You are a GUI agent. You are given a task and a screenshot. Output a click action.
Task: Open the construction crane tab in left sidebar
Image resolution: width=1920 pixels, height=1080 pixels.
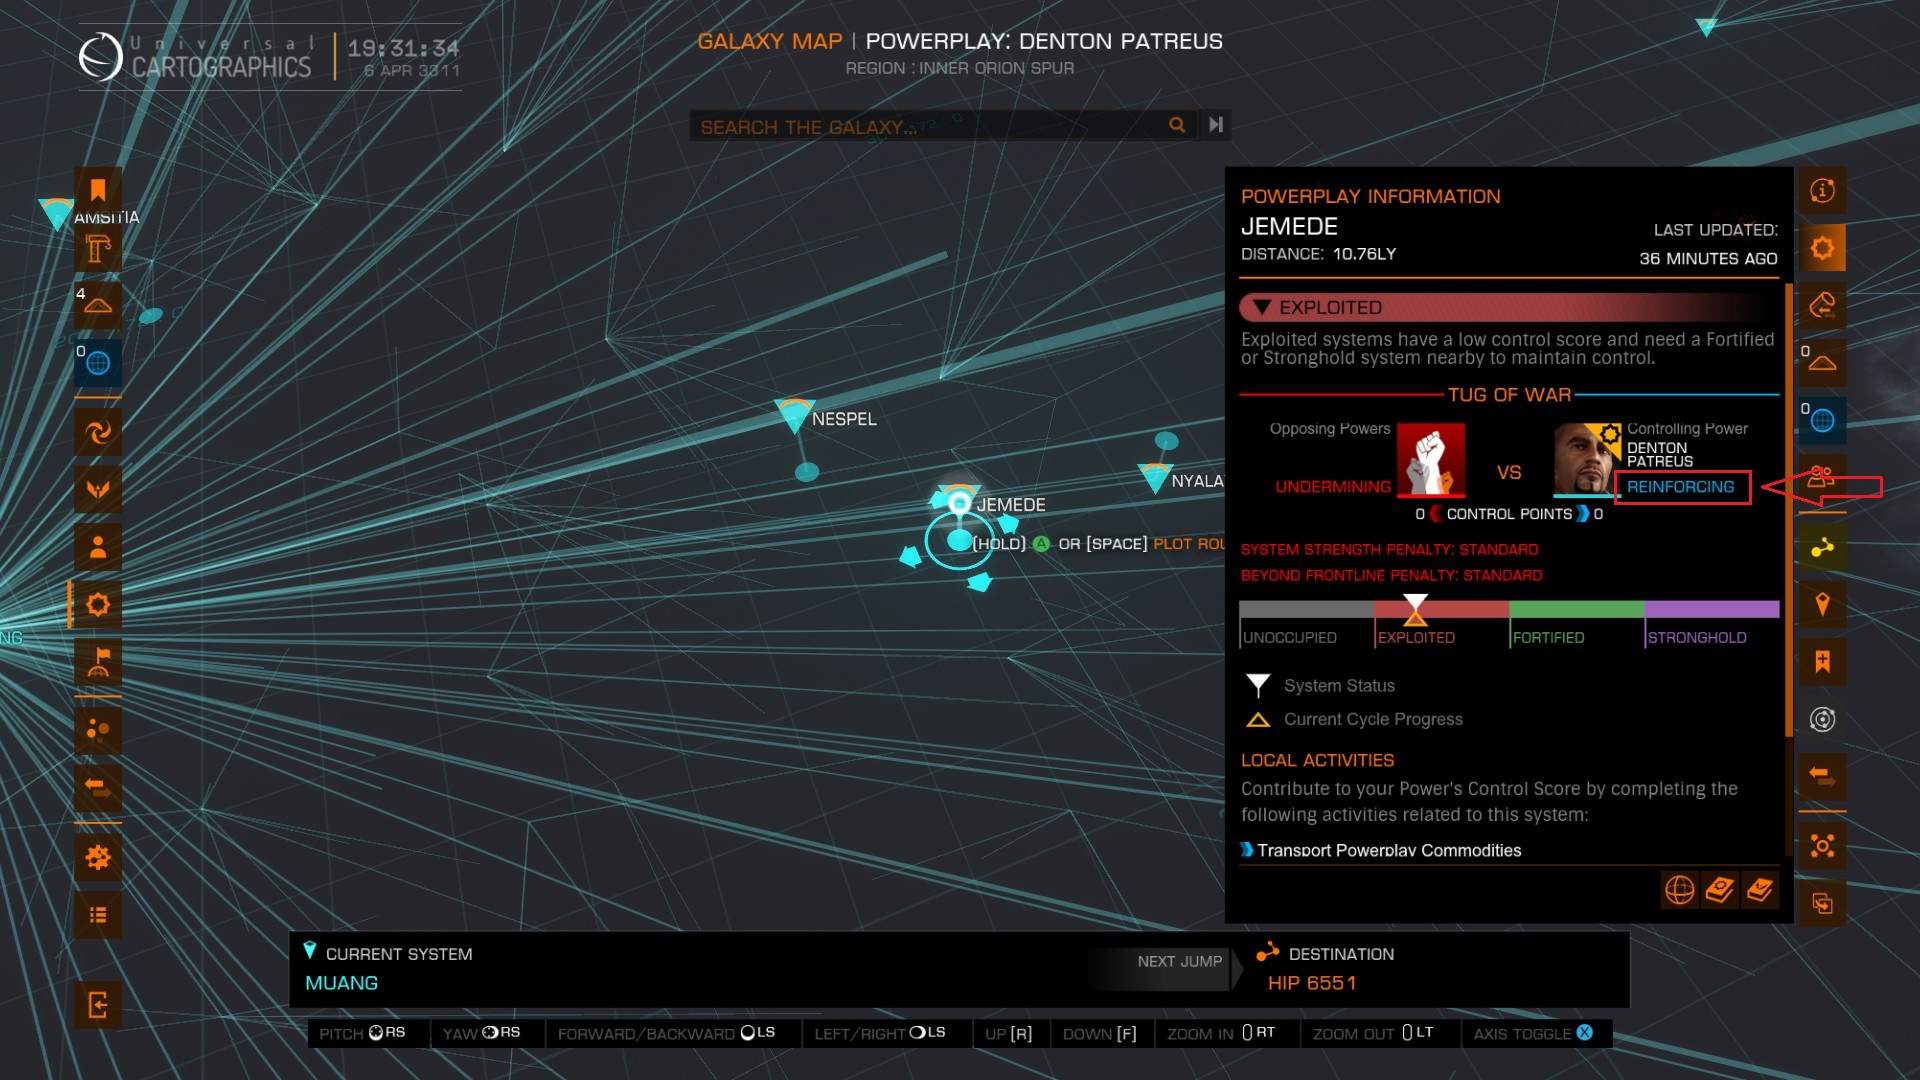pyautogui.click(x=98, y=247)
